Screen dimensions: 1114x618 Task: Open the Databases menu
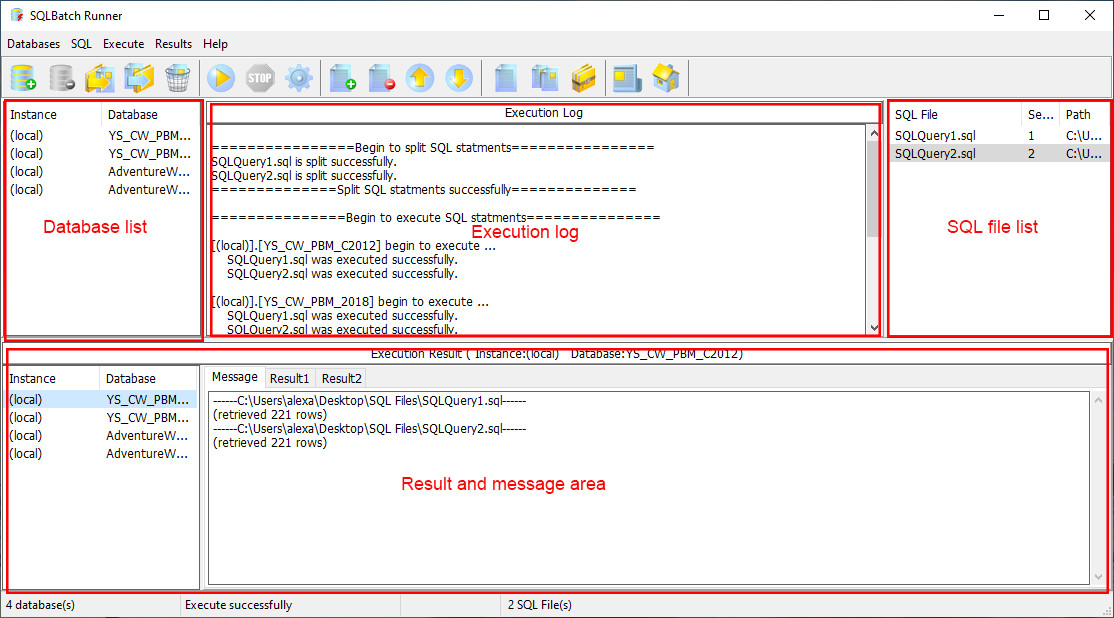tap(33, 44)
